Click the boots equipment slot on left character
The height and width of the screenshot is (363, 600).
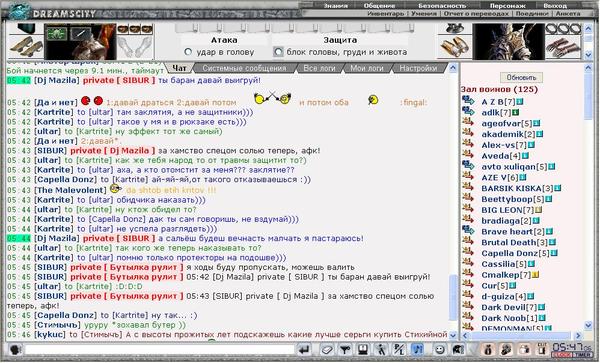pos(26,47)
